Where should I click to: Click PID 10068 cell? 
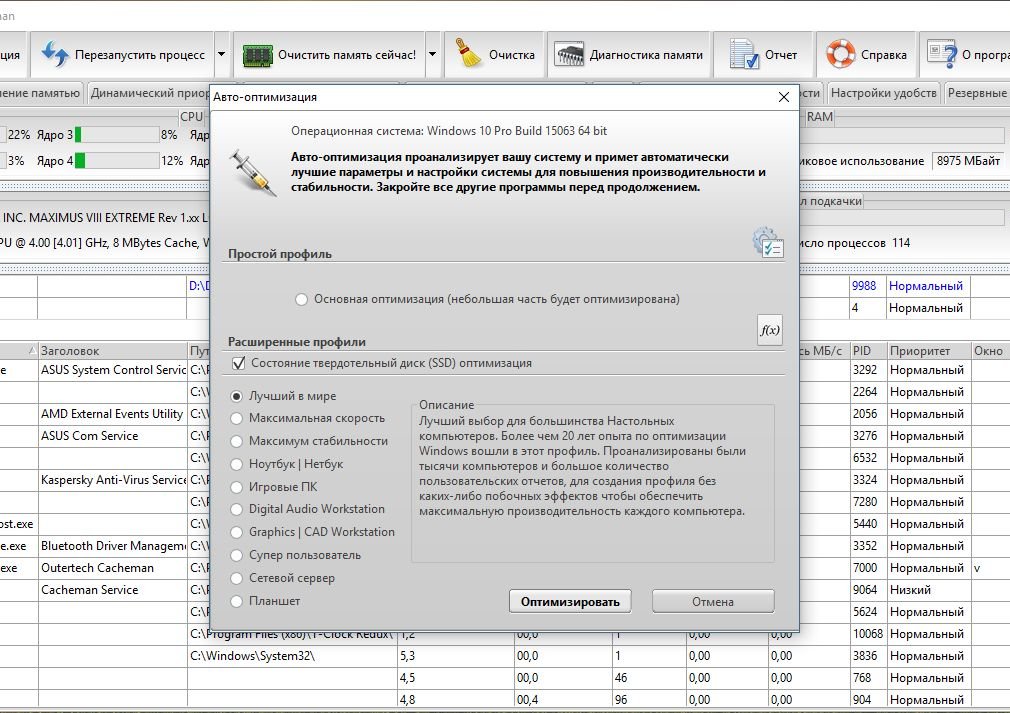(868, 634)
